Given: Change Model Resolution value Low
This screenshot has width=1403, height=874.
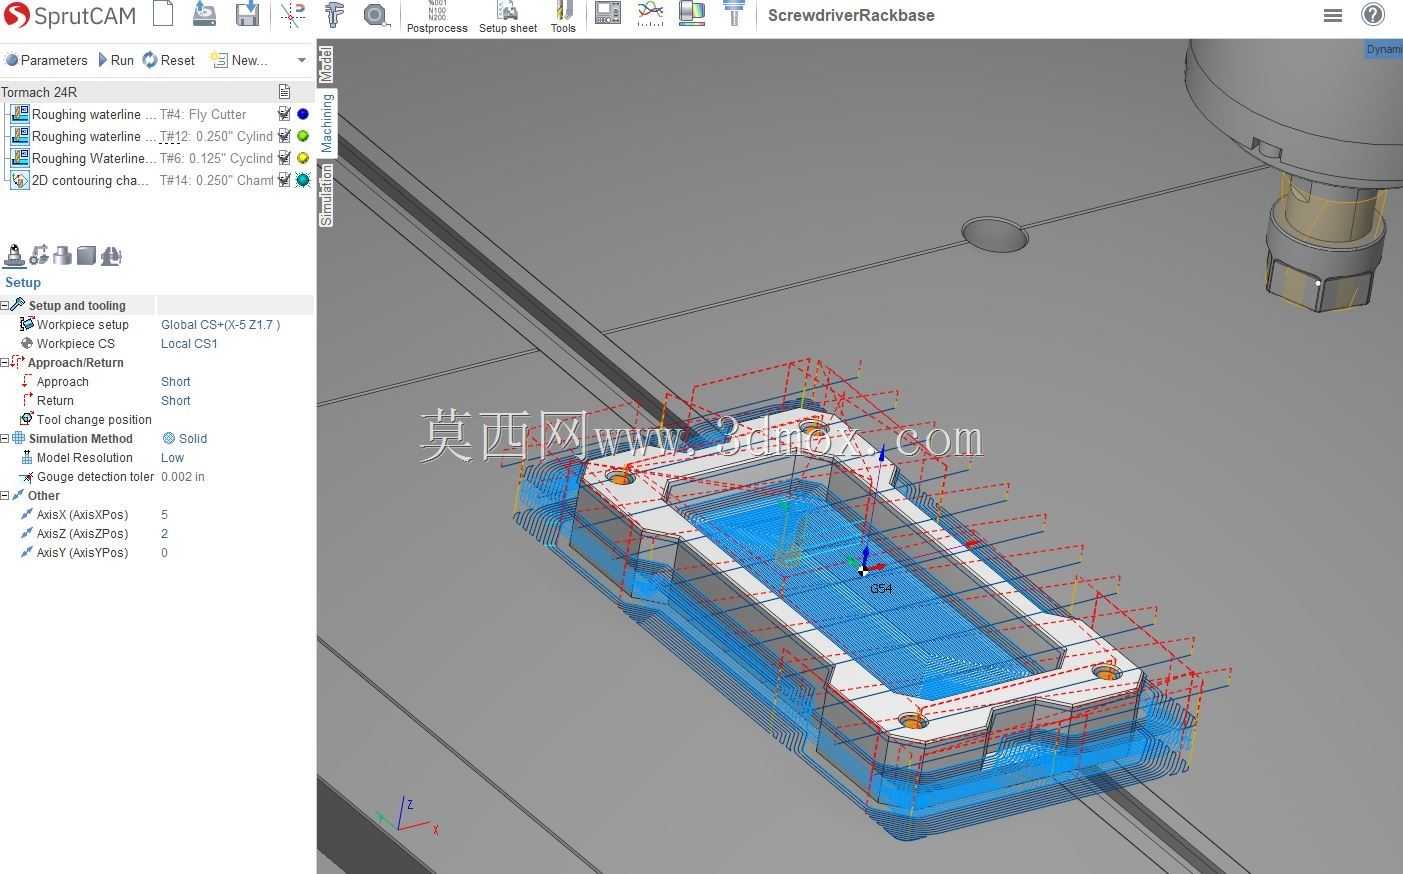Looking at the screenshot, I should pos(172,457).
